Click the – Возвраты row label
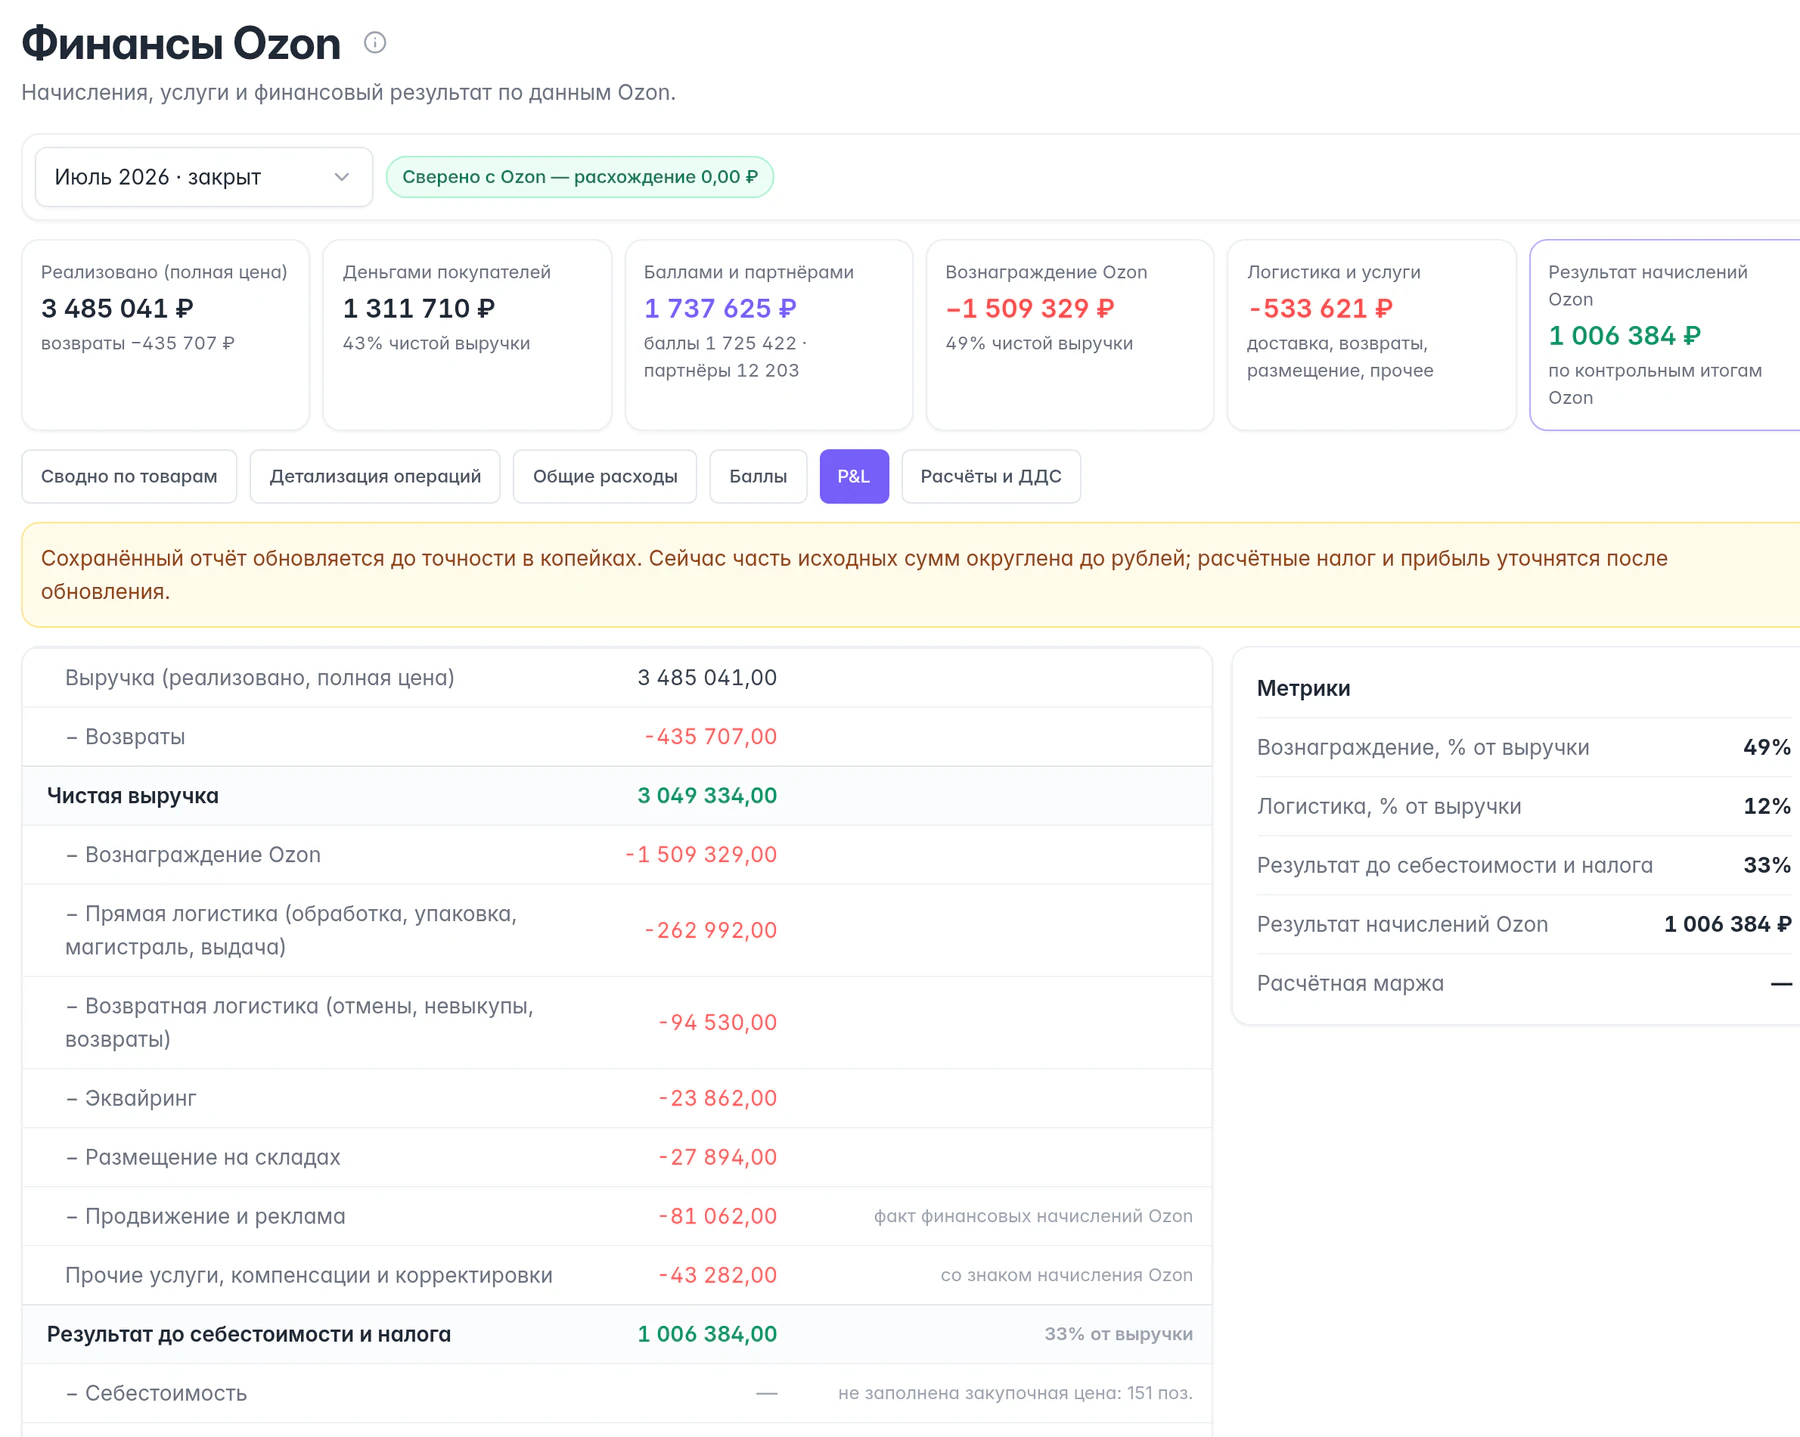 [x=125, y=737]
